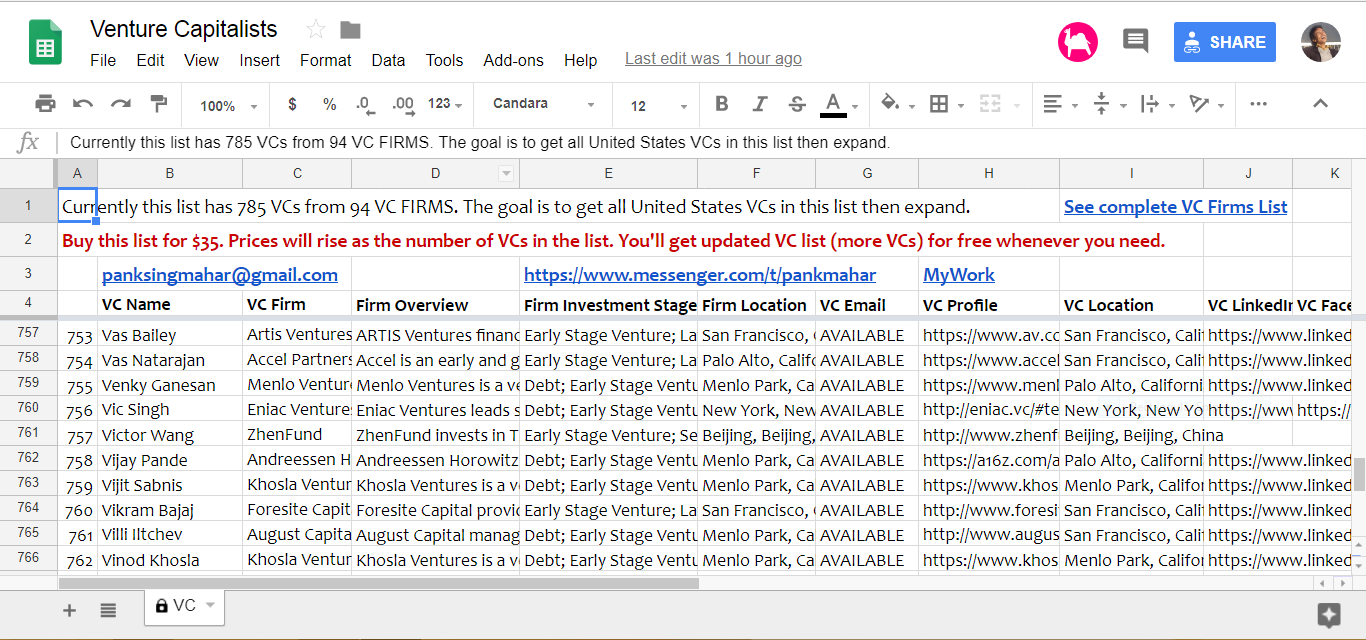Show the all sheets list

click(108, 610)
